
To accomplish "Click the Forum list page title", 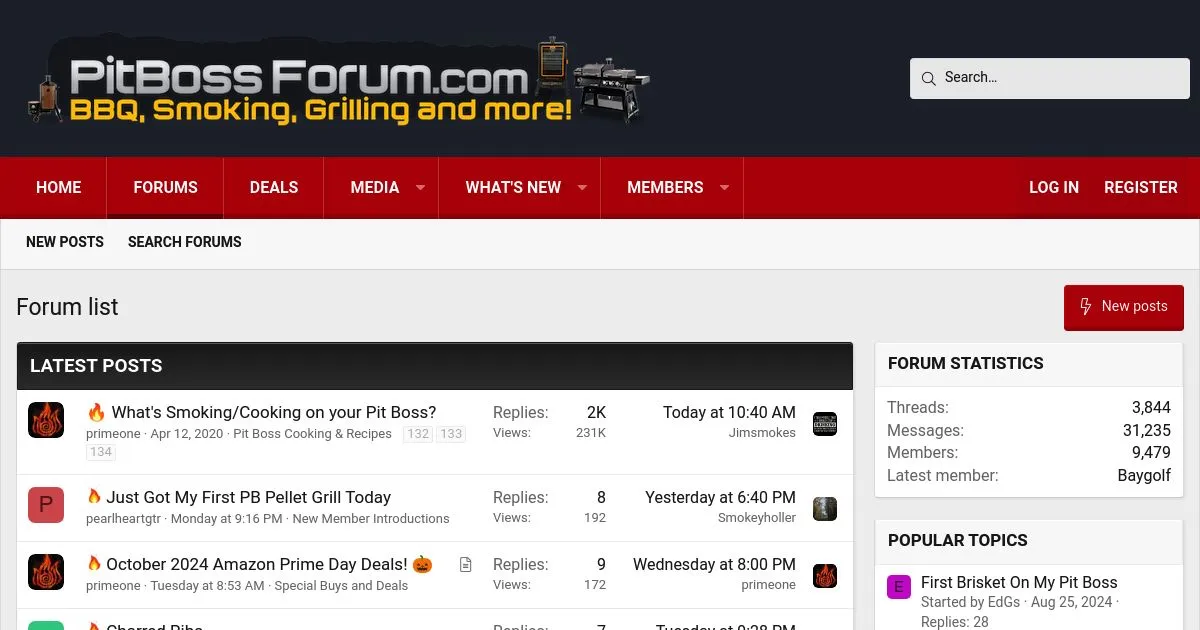I will click(67, 307).
